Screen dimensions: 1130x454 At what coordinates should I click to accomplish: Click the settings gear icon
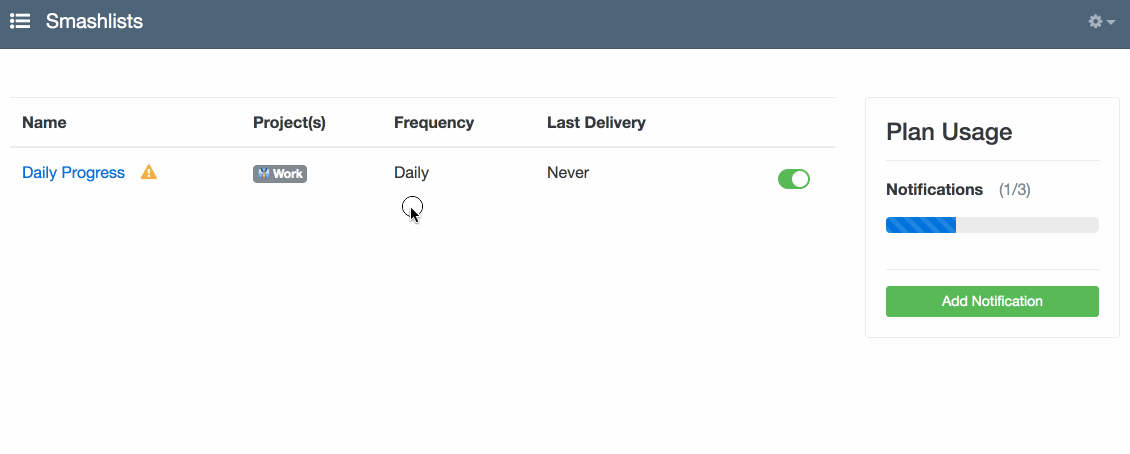click(1095, 22)
